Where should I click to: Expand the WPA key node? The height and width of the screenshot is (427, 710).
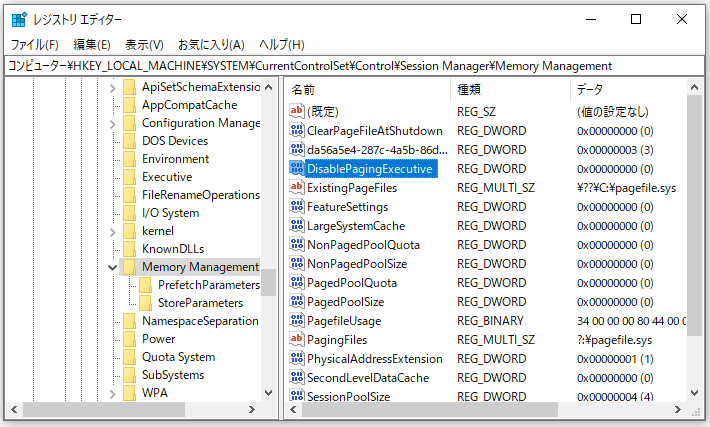(113, 394)
